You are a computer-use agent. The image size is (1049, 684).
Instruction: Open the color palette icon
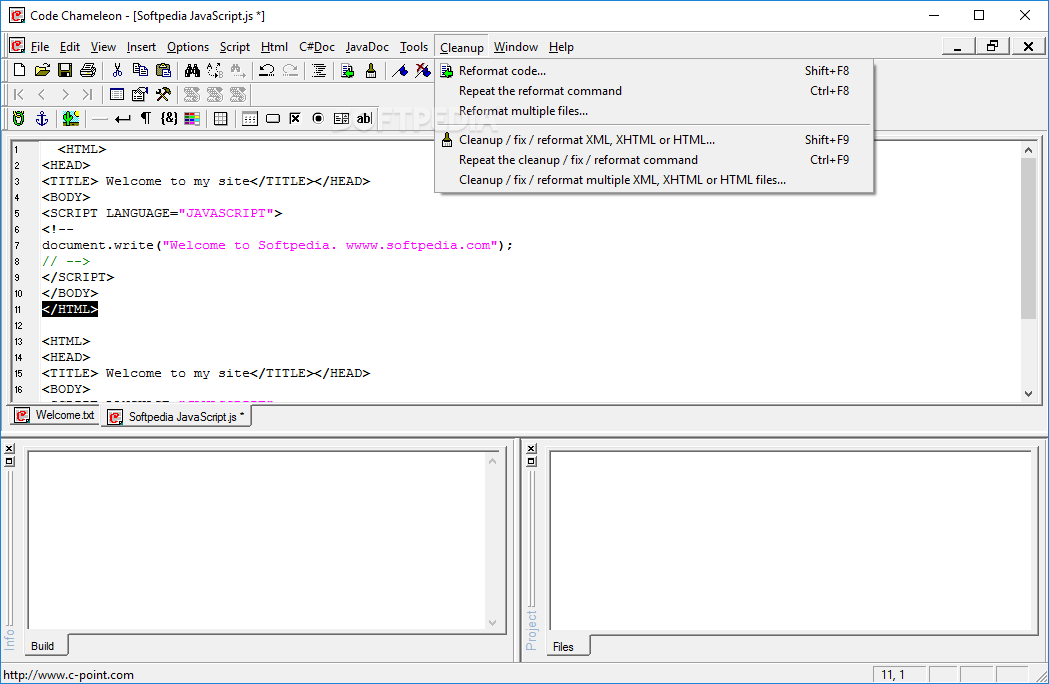click(192, 118)
